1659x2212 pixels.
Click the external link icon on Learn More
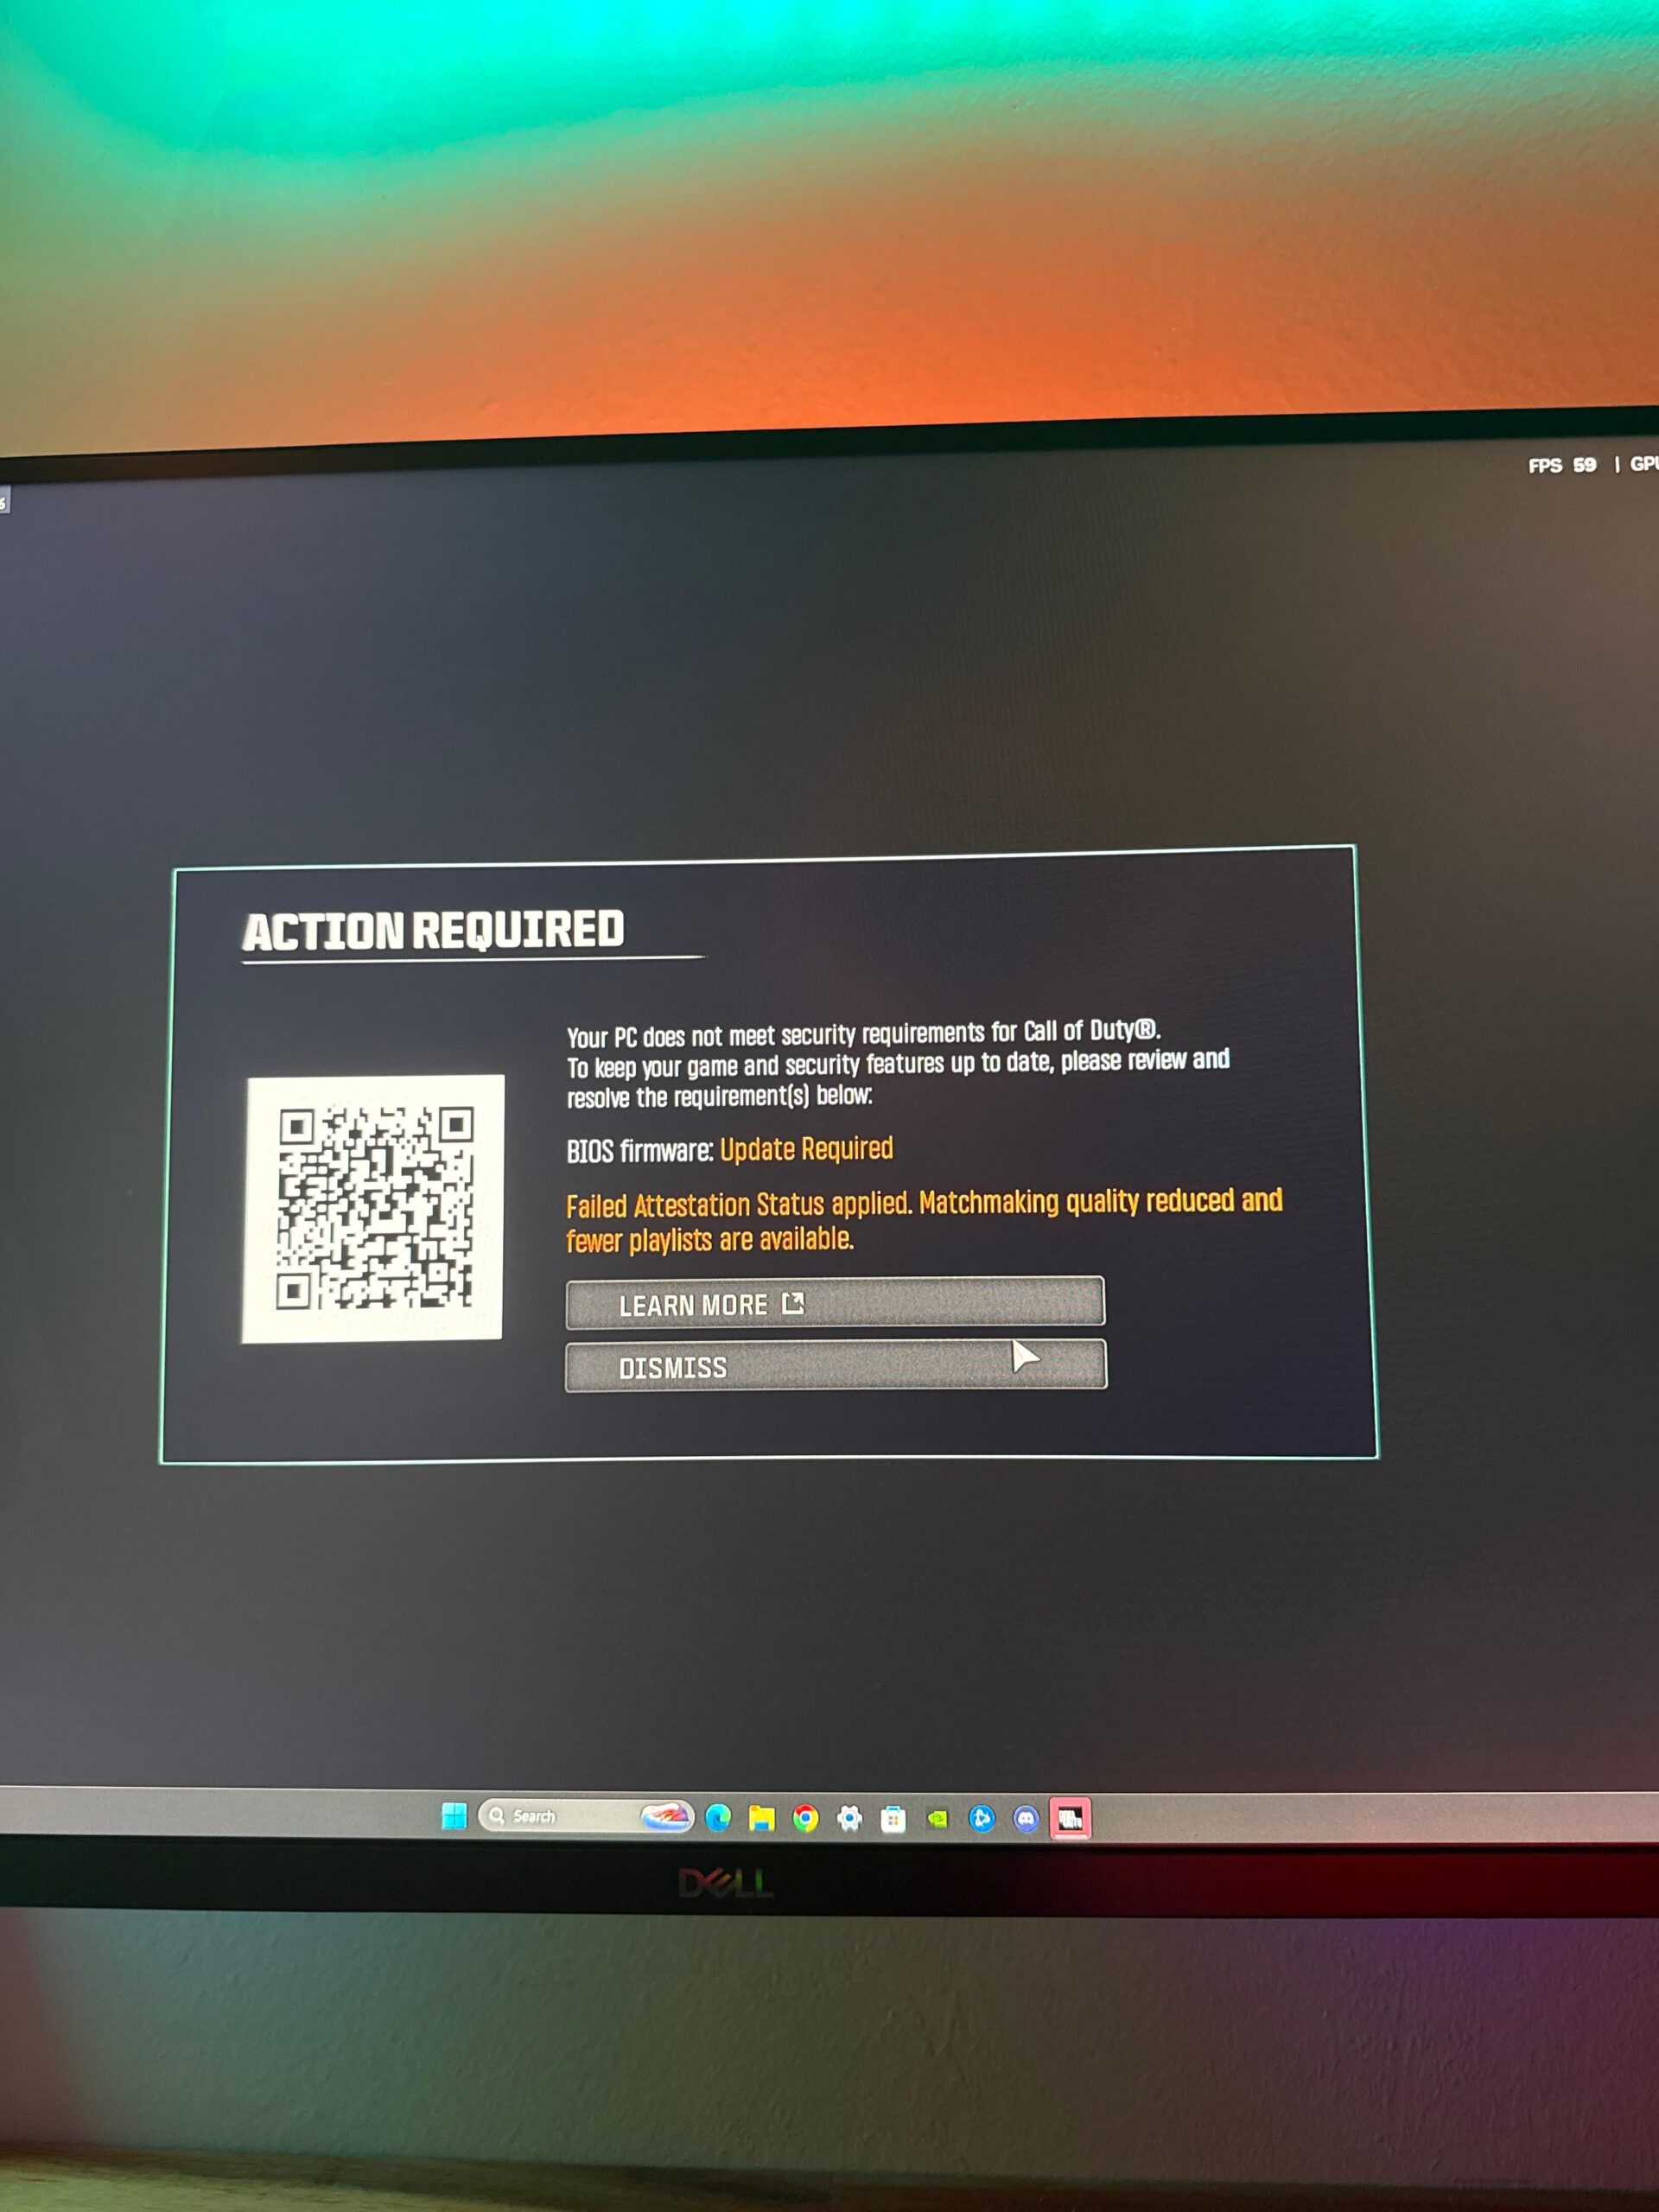coord(793,1303)
